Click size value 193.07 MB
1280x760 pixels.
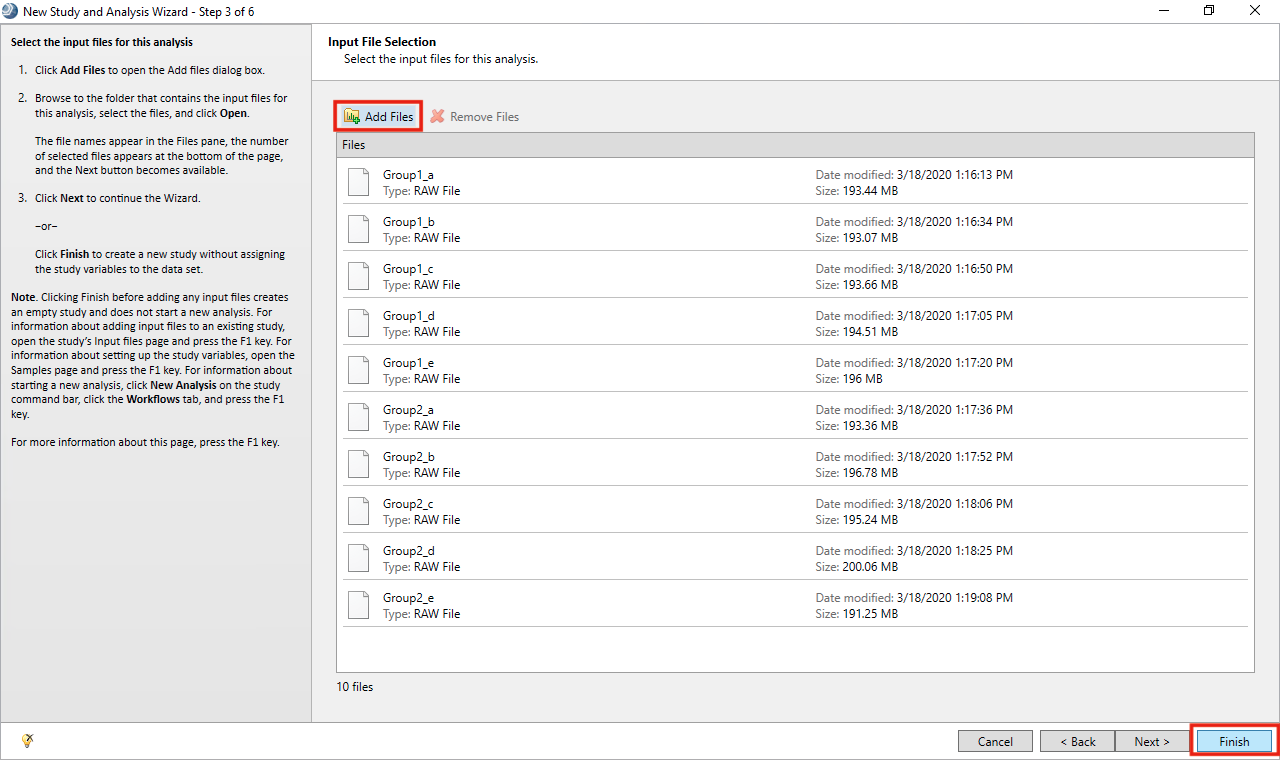(870, 238)
